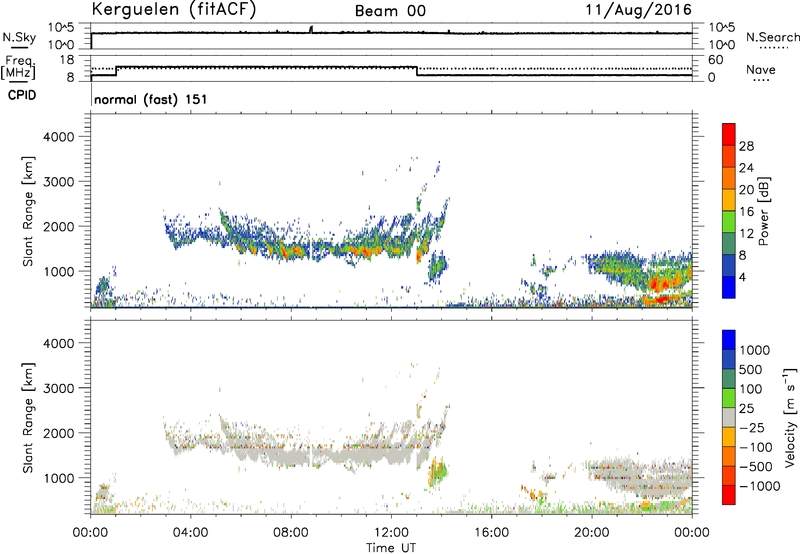This screenshot has width=800, height=554.
Task: Click the '08:00' time tick label
Action: click(291, 533)
